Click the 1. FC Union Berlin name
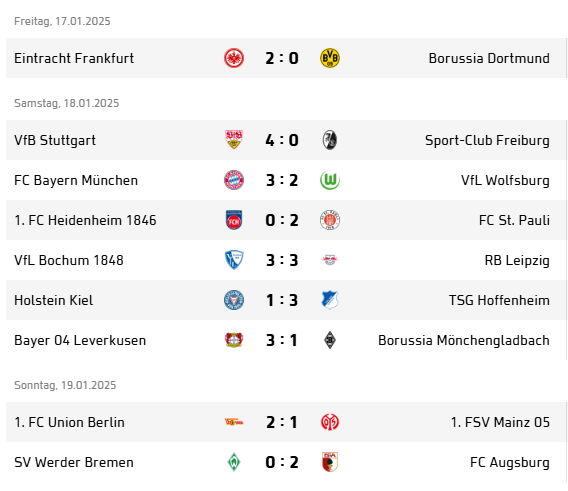The height and width of the screenshot is (491, 568). 69,423
